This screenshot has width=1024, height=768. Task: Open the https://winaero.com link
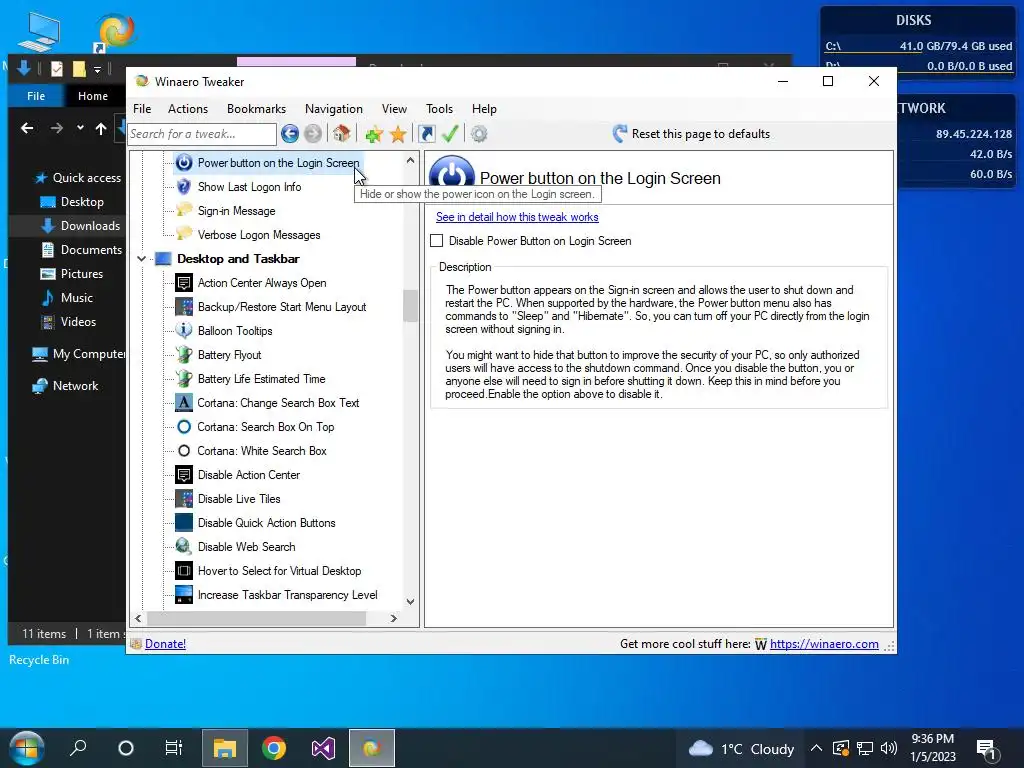pos(824,644)
